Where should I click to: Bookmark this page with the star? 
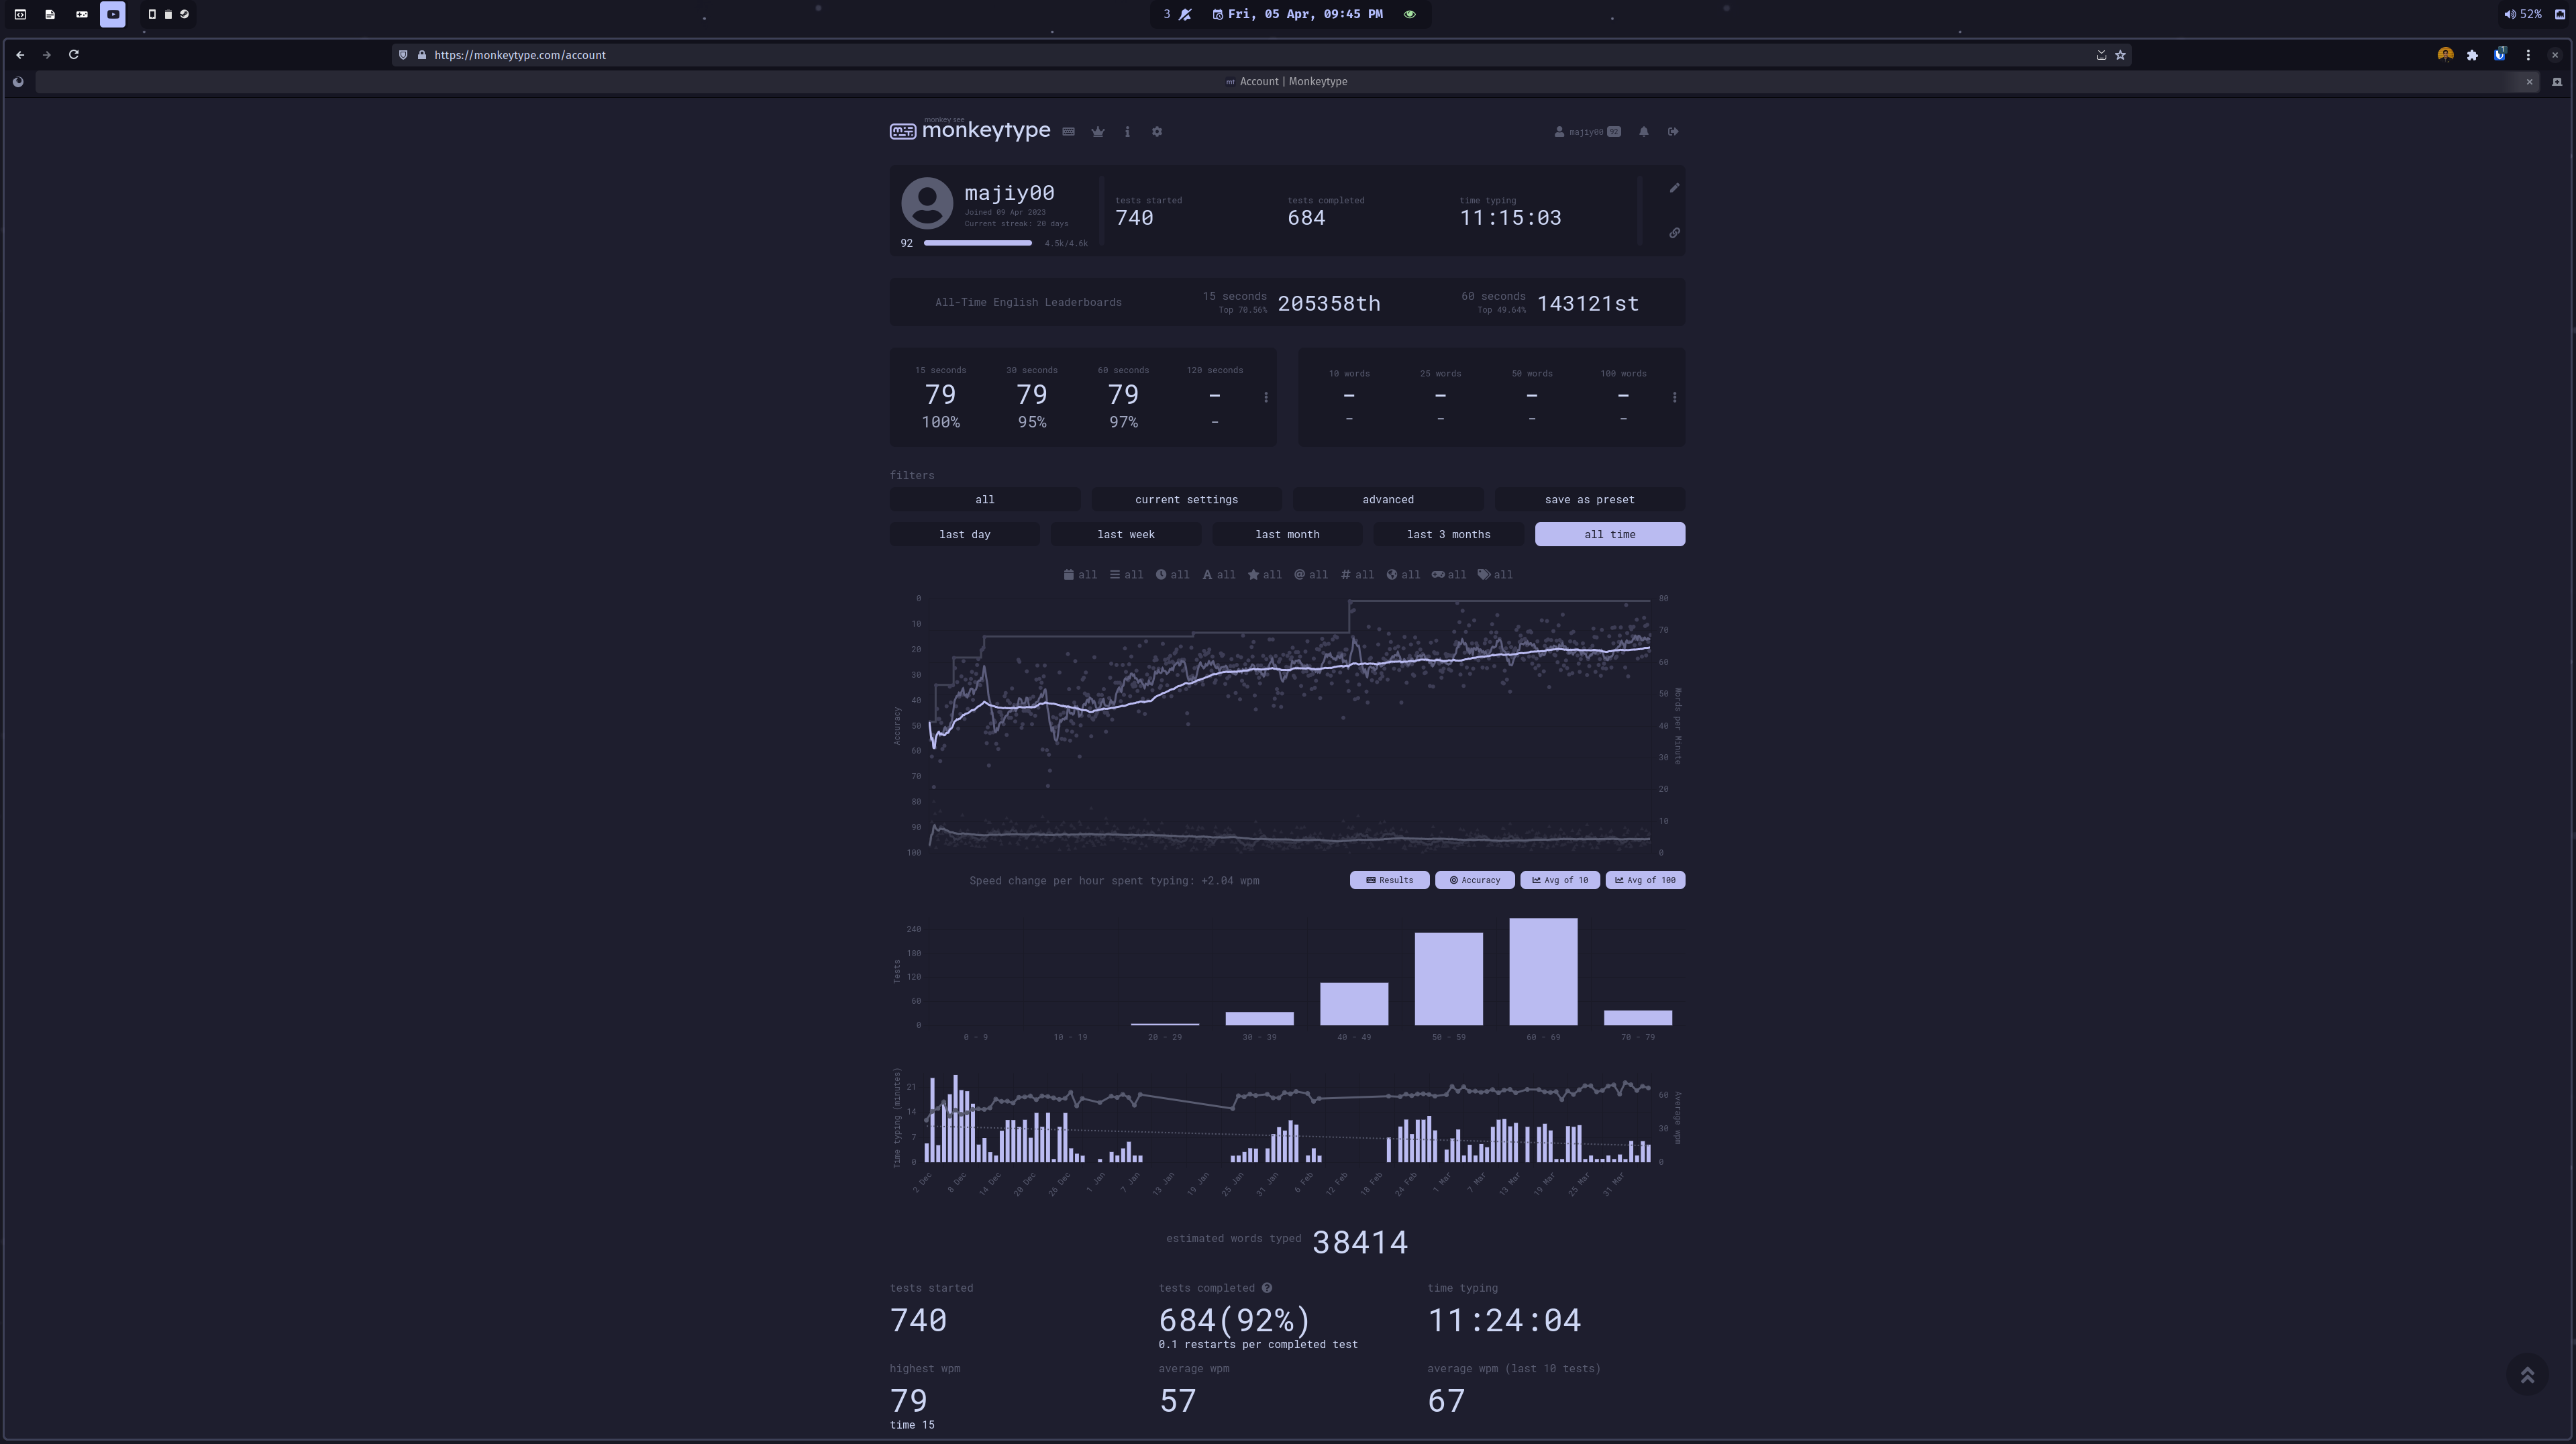coord(2119,55)
